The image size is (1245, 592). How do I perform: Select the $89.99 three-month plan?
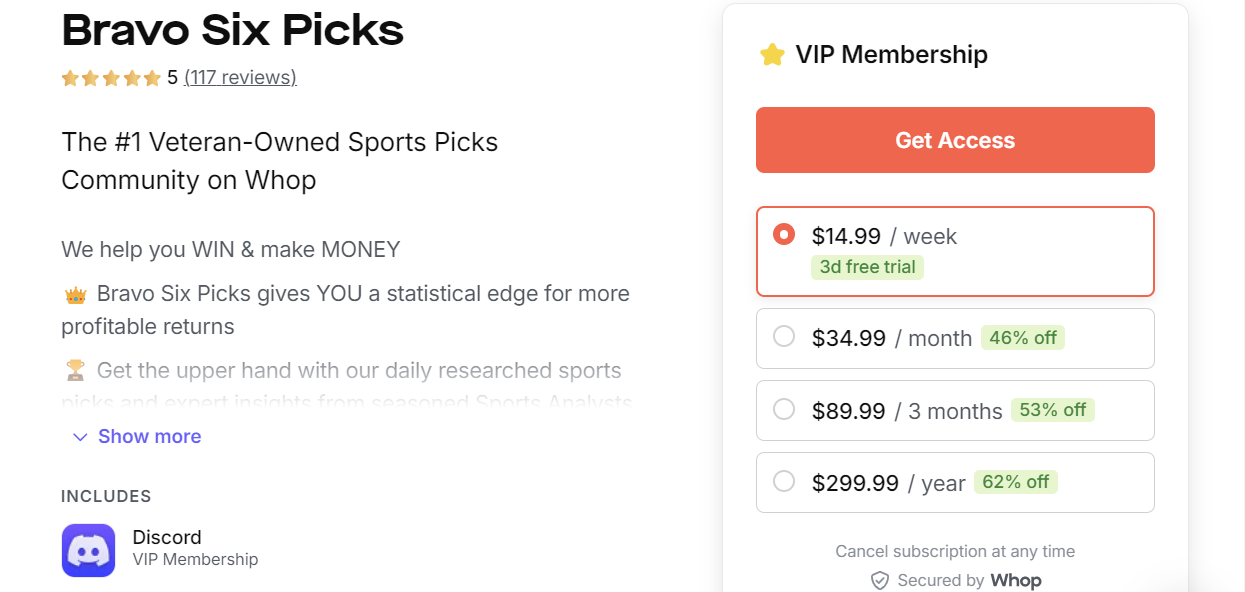784,410
